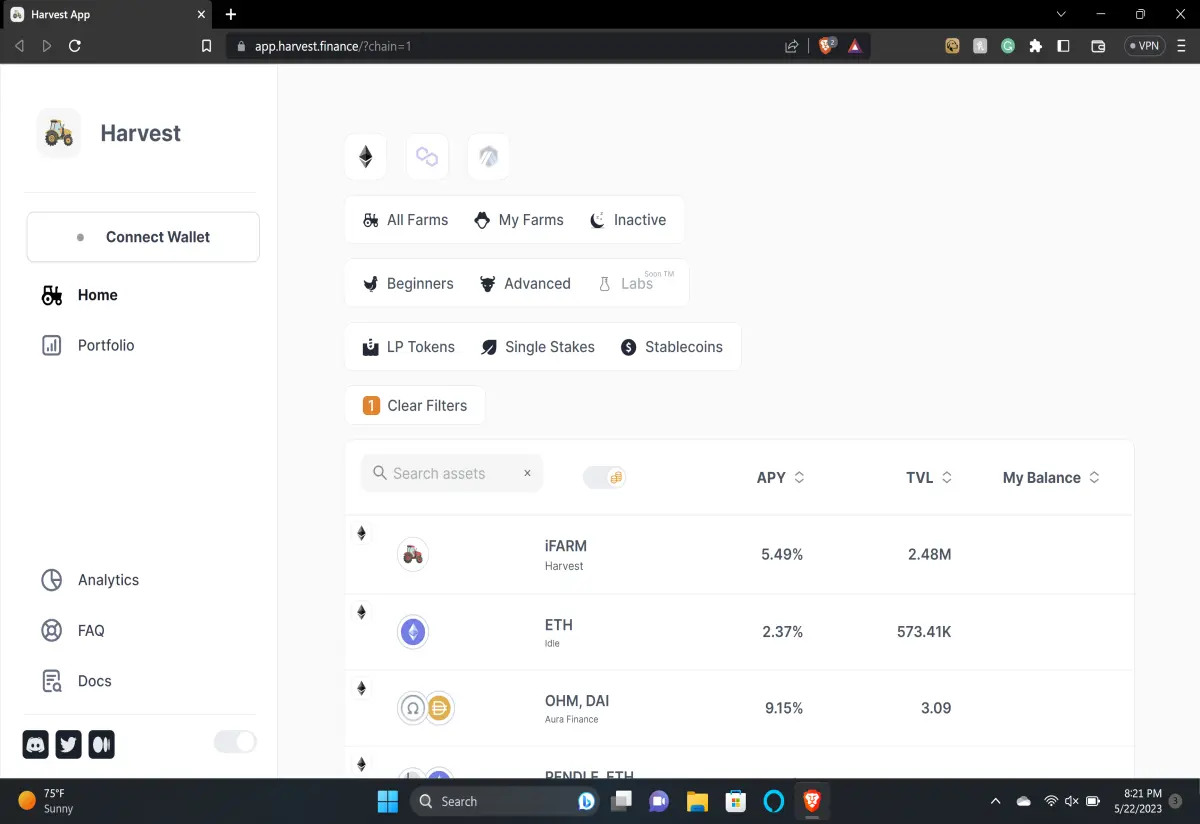1200x824 pixels.
Task: Click the iFARM tractor token icon
Action: coord(412,554)
